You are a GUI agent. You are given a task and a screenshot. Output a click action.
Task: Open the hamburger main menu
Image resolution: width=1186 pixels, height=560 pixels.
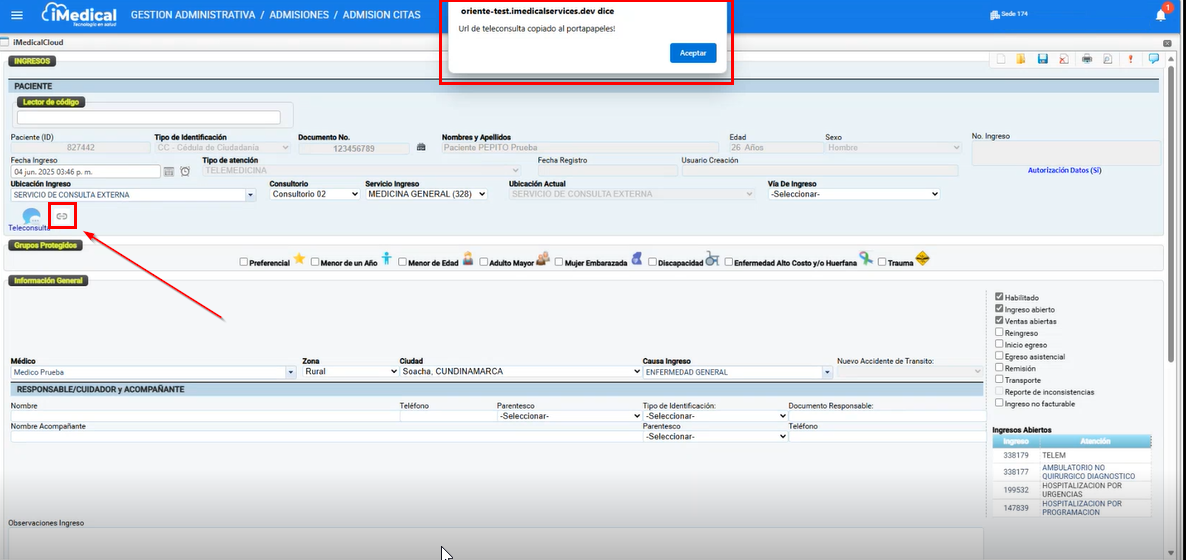[x=16, y=15]
